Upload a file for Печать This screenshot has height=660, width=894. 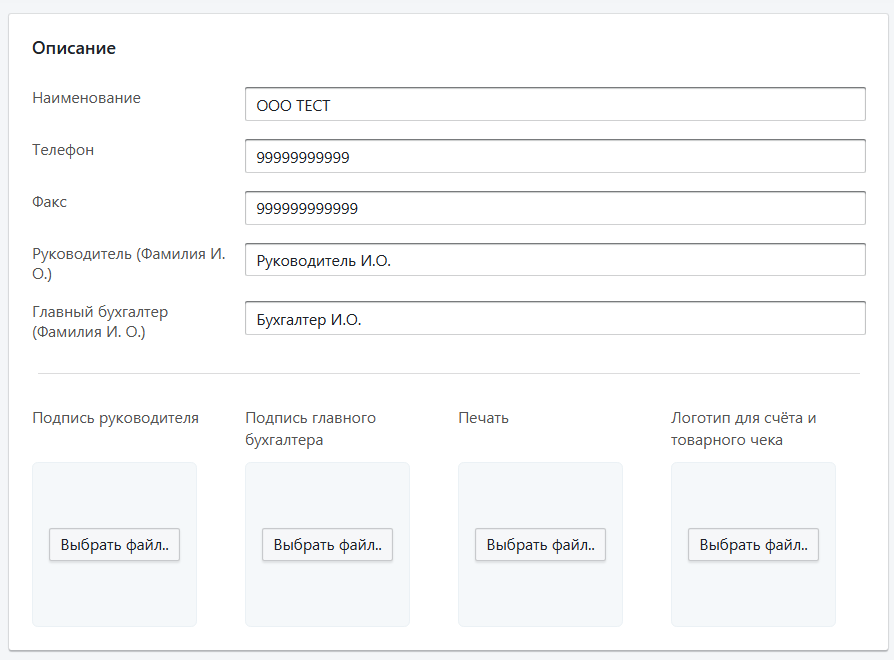540,545
